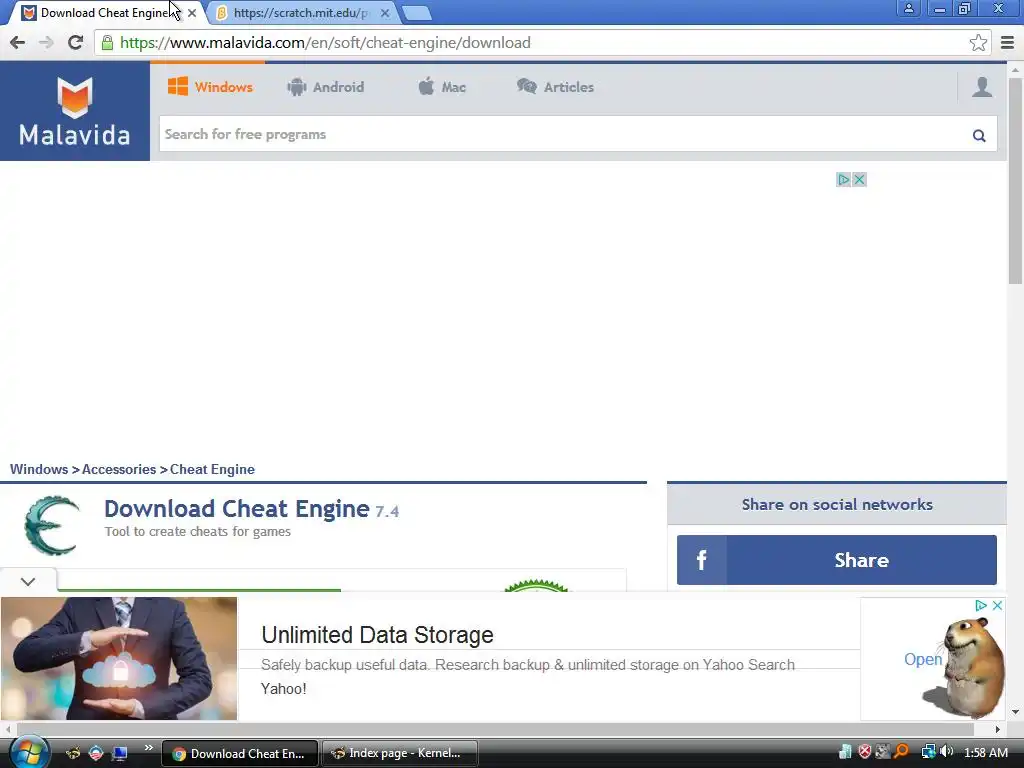This screenshot has width=1024, height=768.
Task: Follow the Cheat Engine breadcrumb link
Action: [212, 470]
